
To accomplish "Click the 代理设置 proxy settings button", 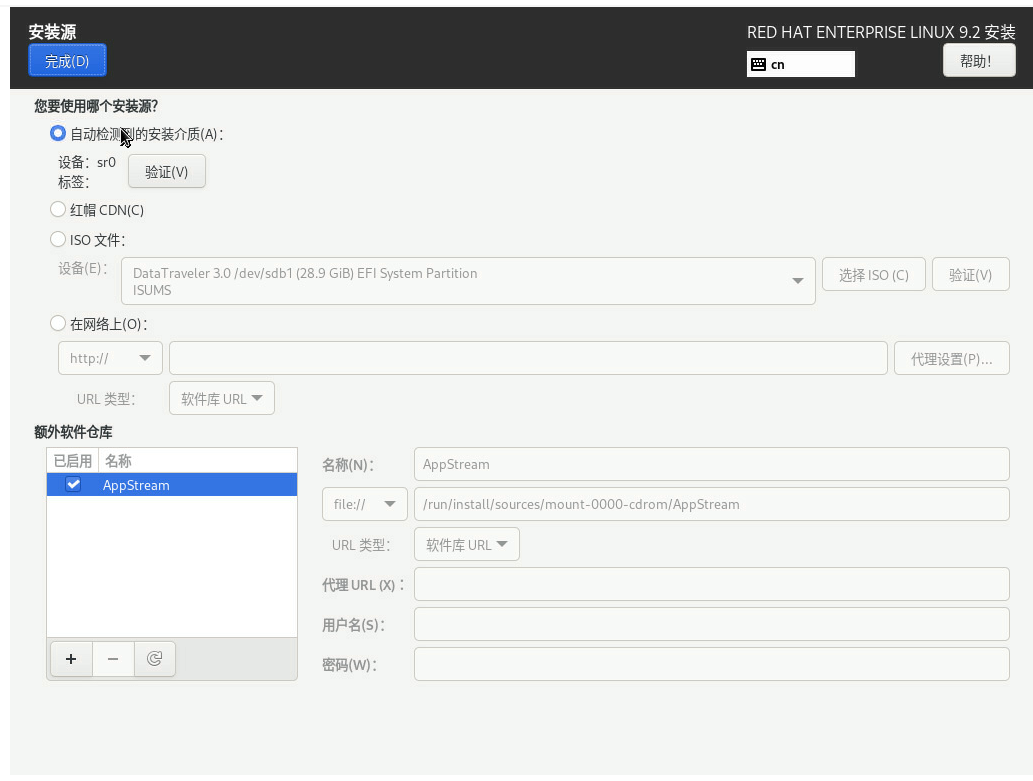I will (x=951, y=359).
